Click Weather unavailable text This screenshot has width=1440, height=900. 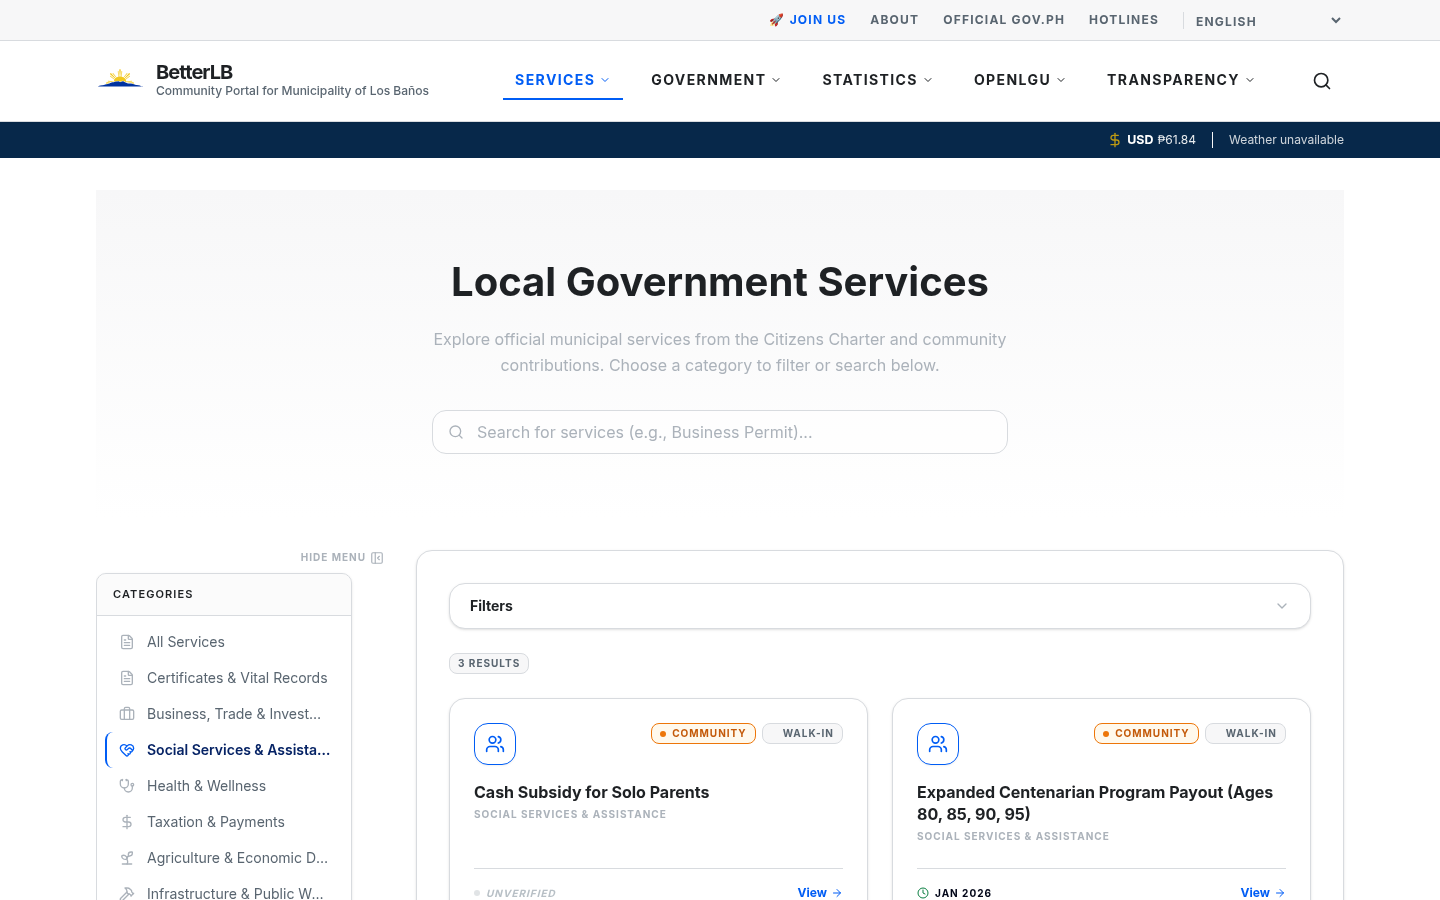1286,140
